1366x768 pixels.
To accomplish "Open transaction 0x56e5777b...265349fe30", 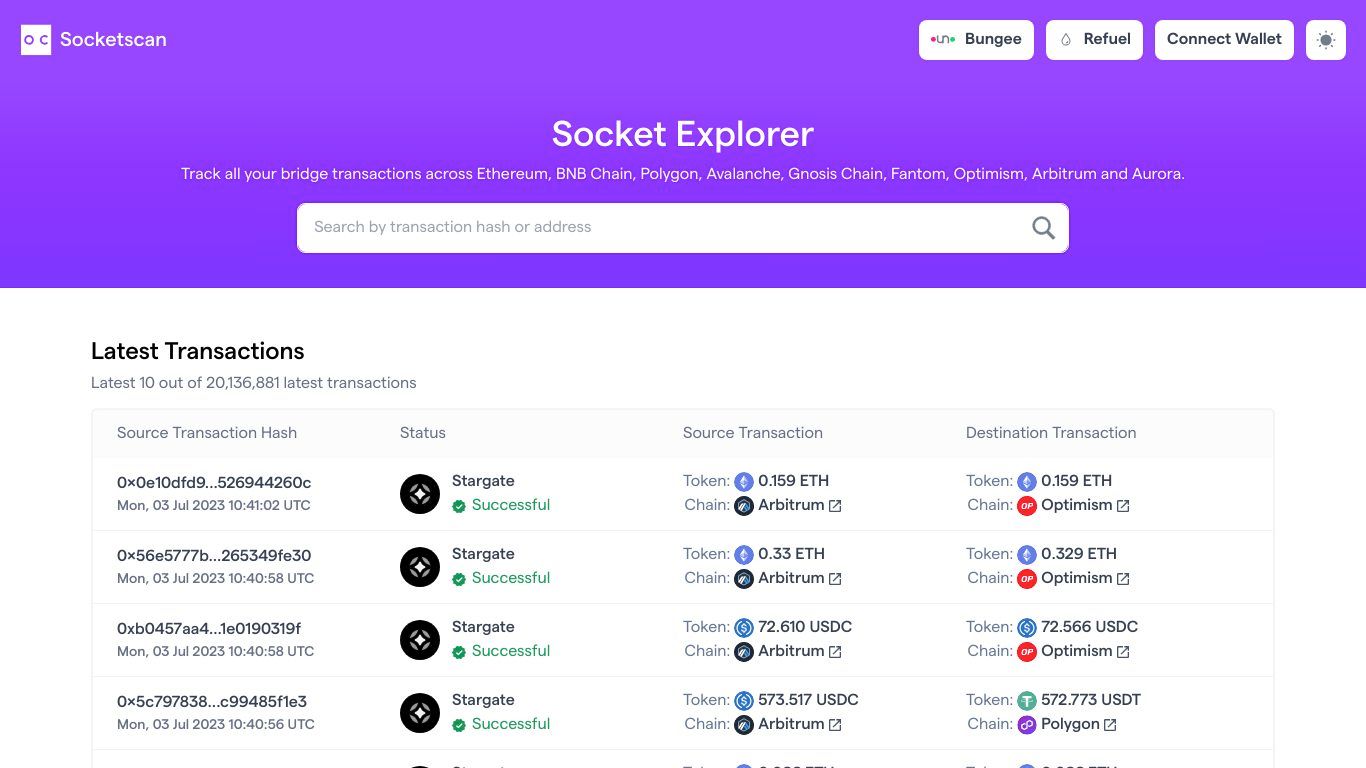I will coord(214,555).
